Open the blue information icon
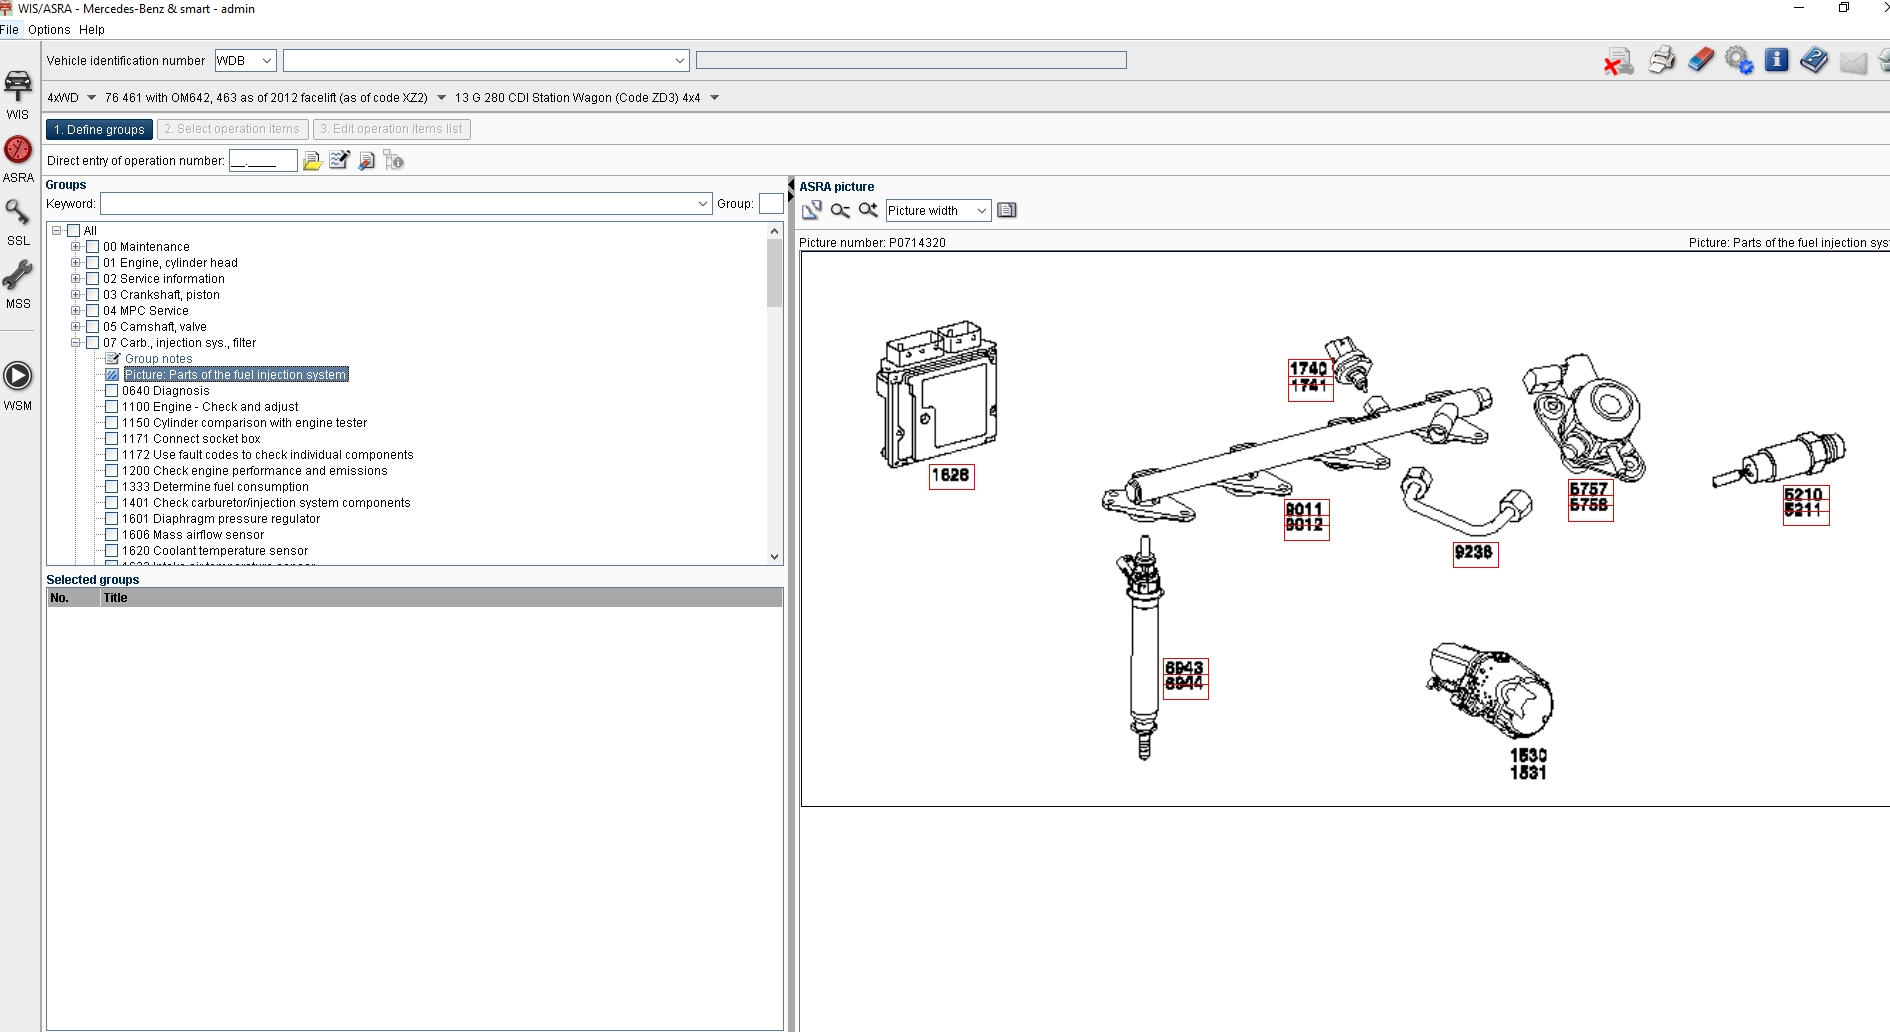The image size is (1890, 1032). 1776,60
